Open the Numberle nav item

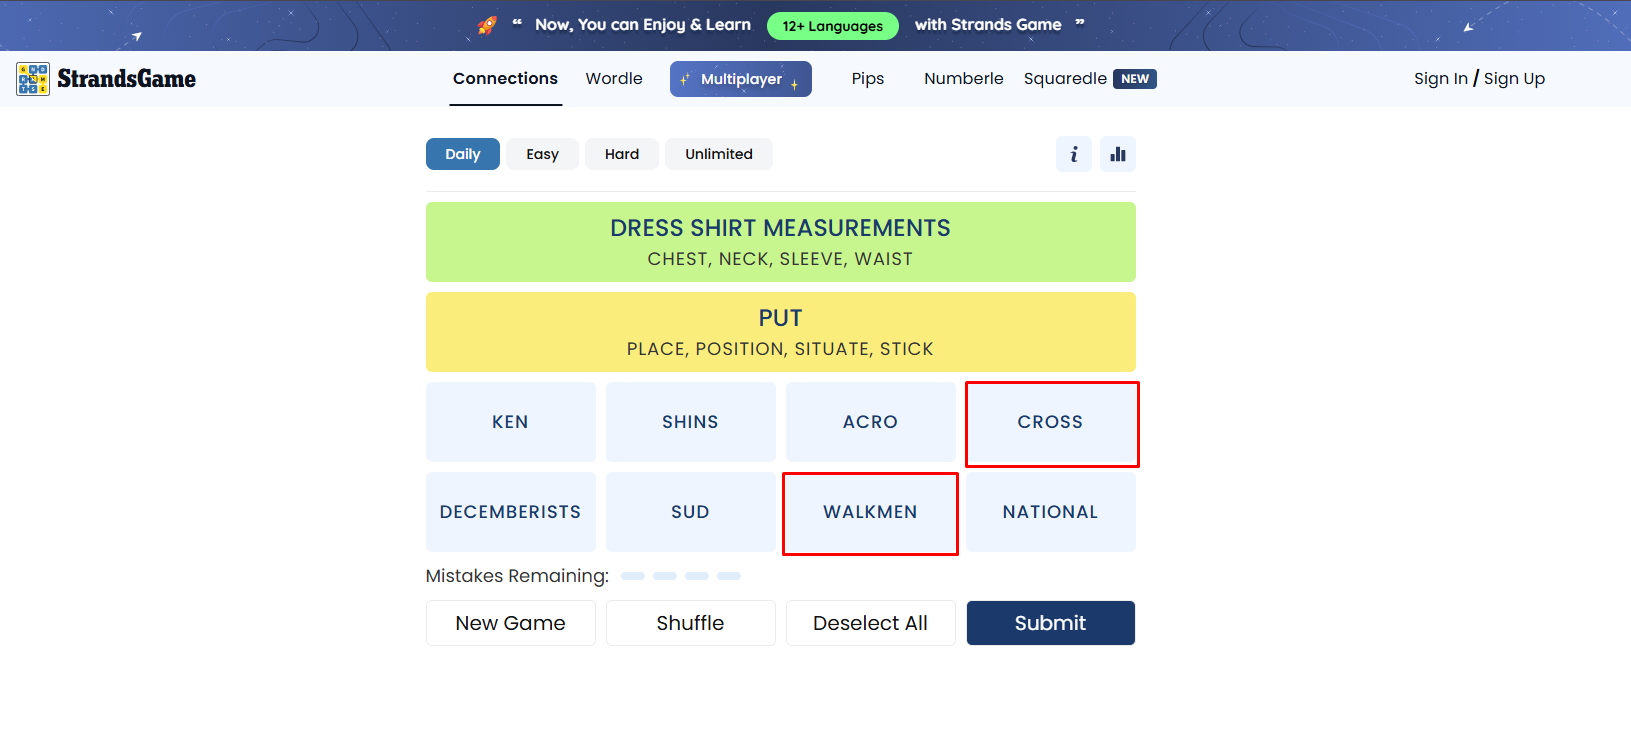(x=963, y=78)
